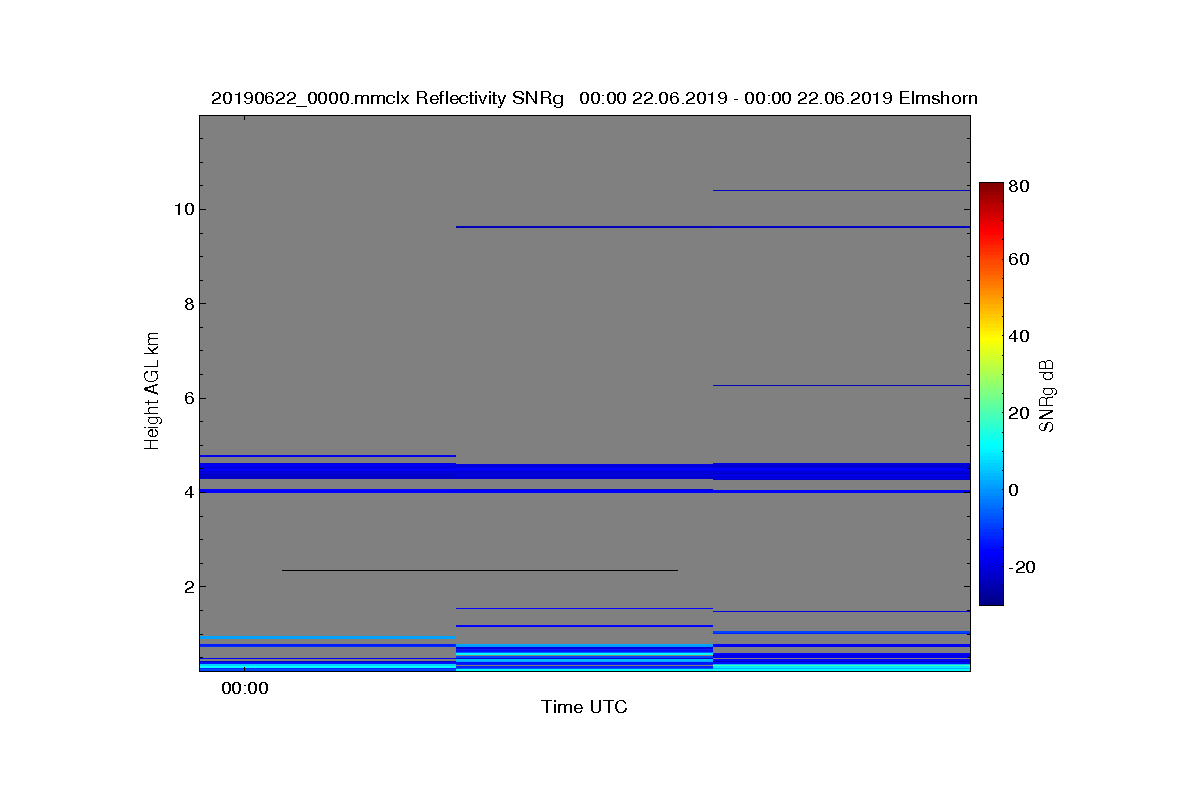Click colorbar tick label 40
The height and width of the screenshot is (800, 1200).
pyautogui.click(x=1019, y=336)
